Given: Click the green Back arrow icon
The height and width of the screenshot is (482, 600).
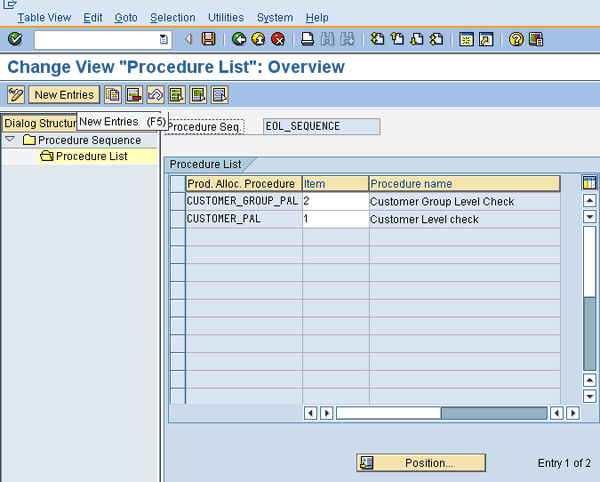Looking at the screenshot, I should click(239, 39).
